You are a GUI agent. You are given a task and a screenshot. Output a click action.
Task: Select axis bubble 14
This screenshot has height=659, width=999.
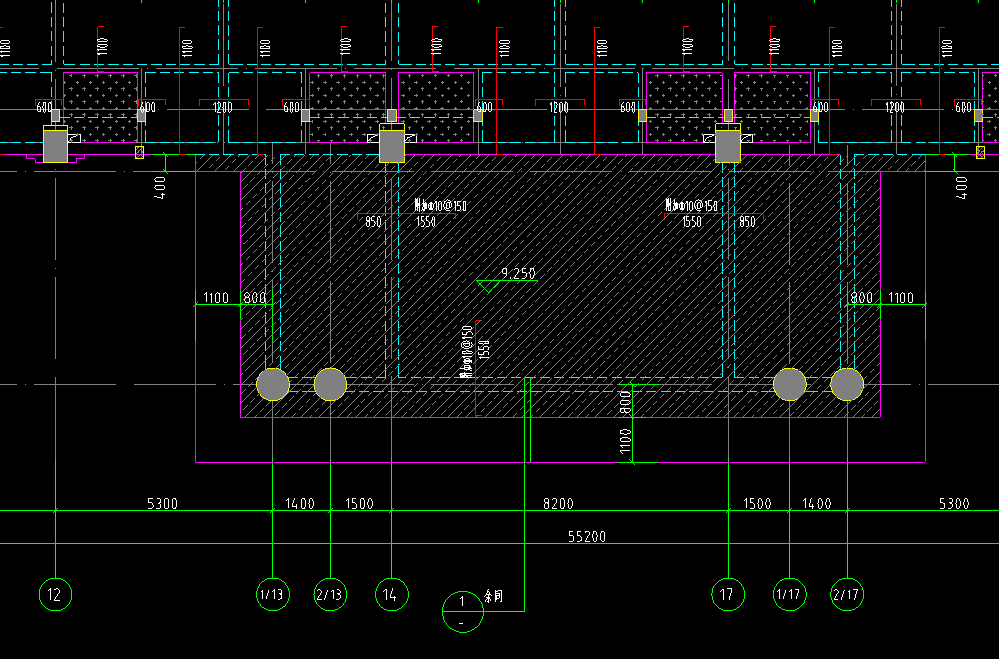[x=391, y=595]
